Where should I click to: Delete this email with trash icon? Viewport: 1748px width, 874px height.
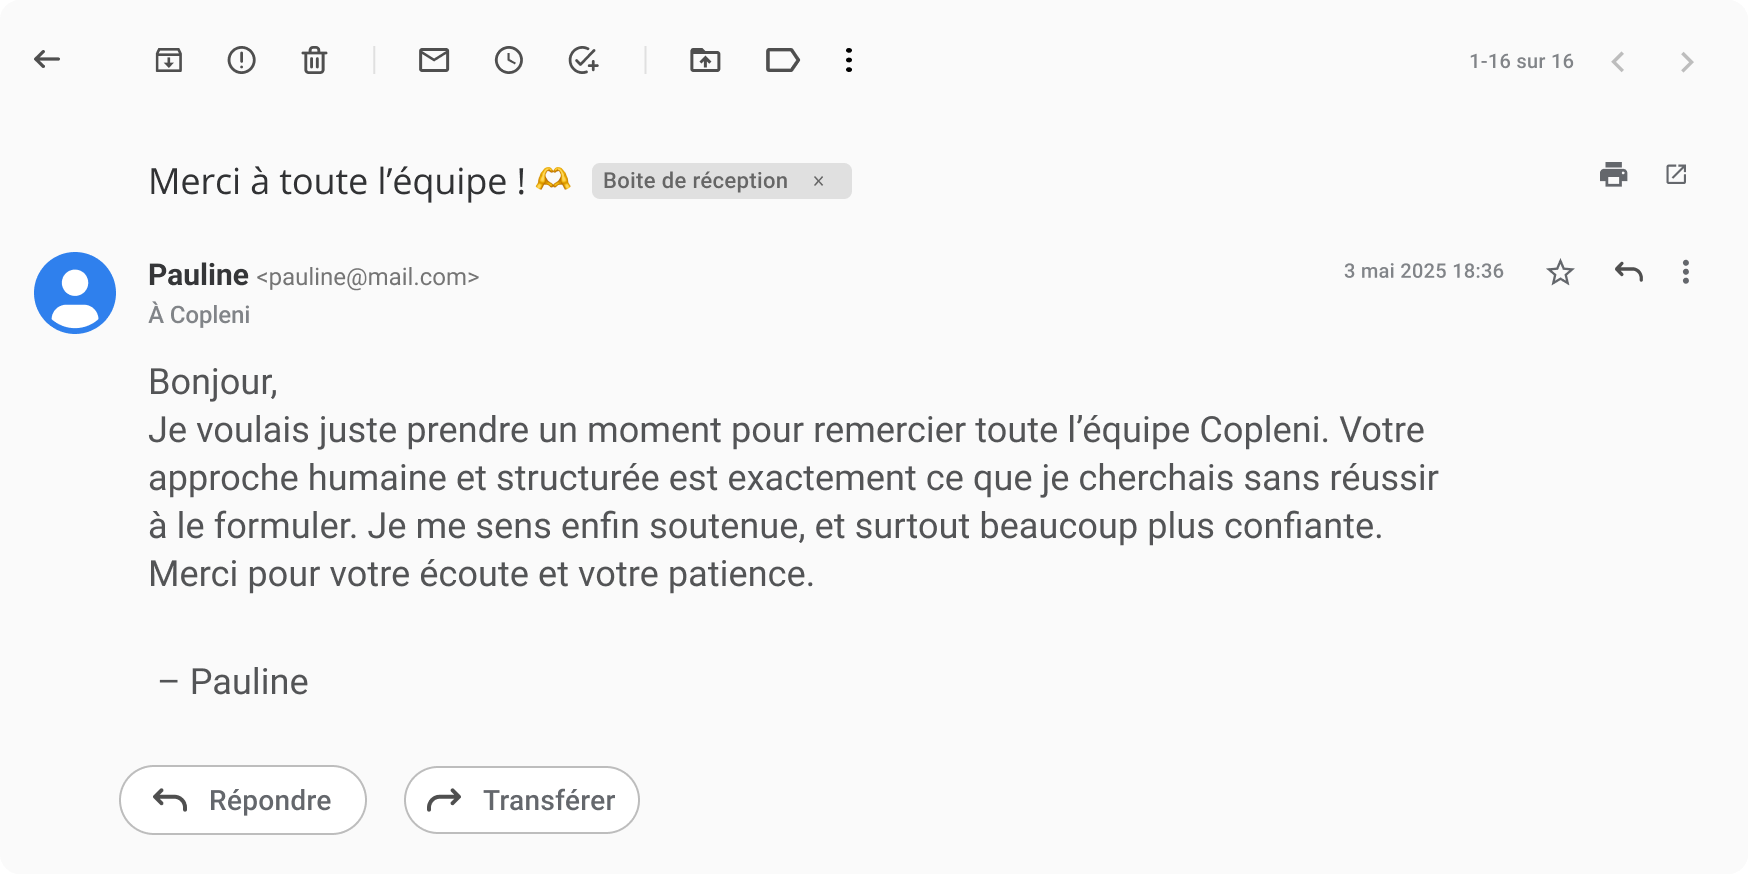pos(314,61)
